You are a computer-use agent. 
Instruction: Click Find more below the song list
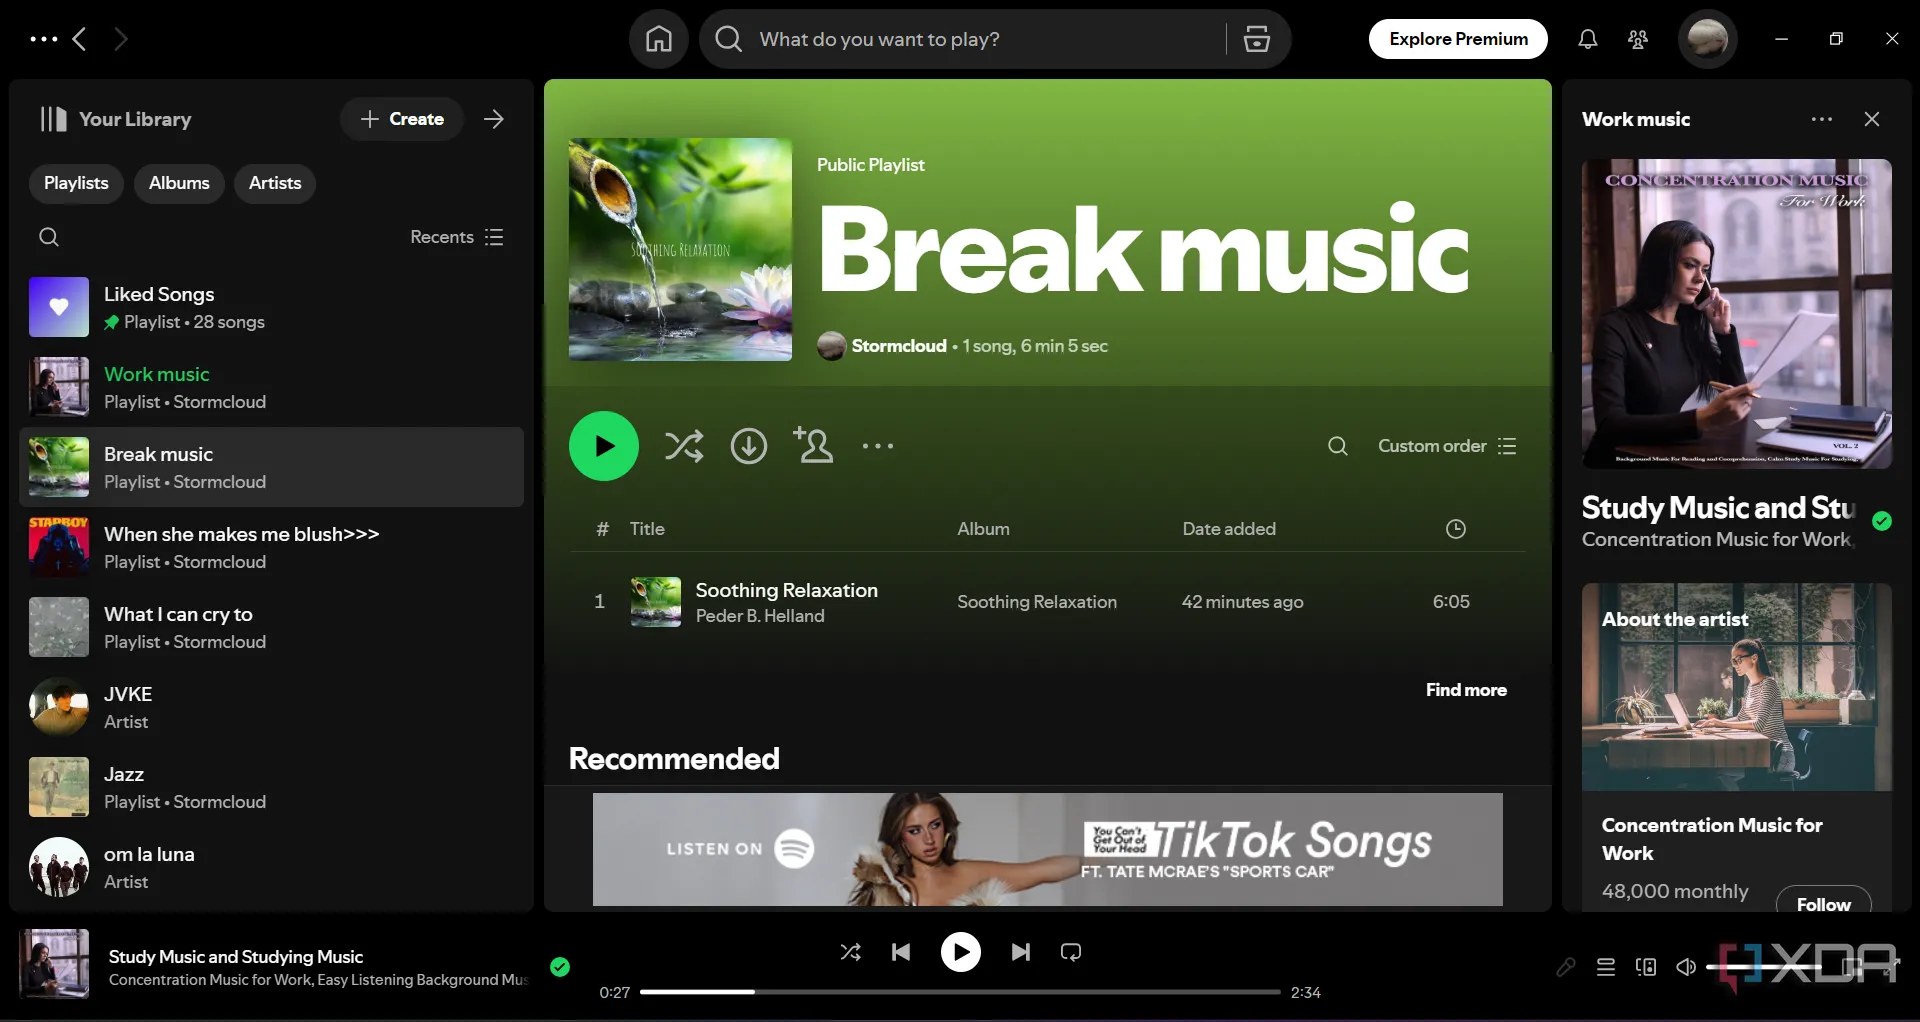(x=1465, y=690)
